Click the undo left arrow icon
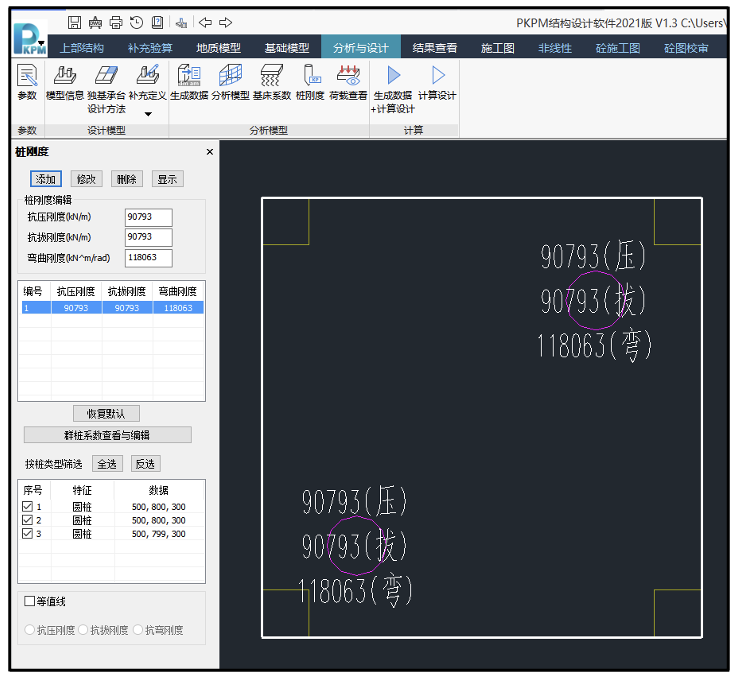Viewport: 742px width, 682px height. [x=205, y=22]
